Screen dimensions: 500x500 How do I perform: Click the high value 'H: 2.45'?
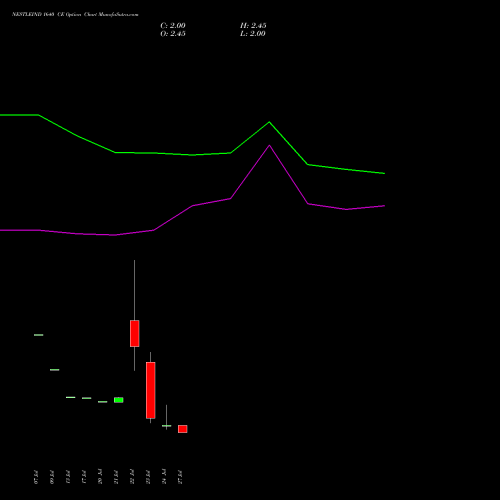coord(253,26)
